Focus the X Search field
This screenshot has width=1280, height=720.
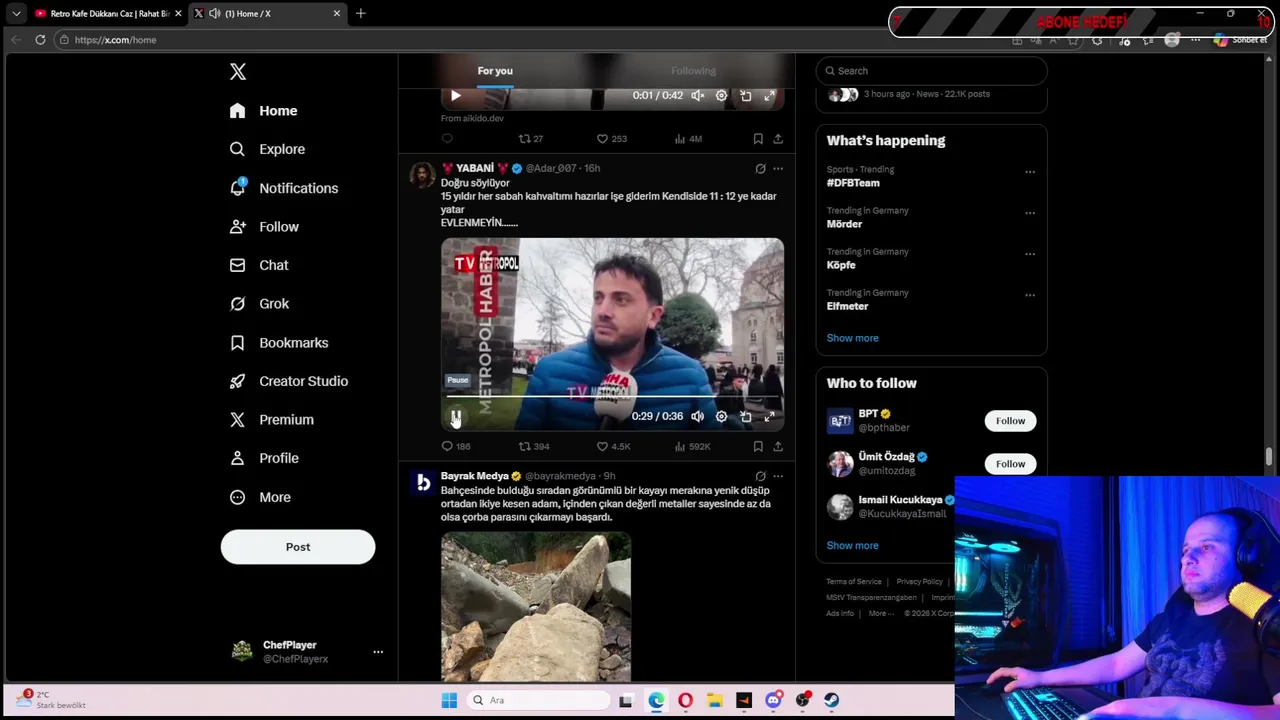pyautogui.click(x=931, y=71)
